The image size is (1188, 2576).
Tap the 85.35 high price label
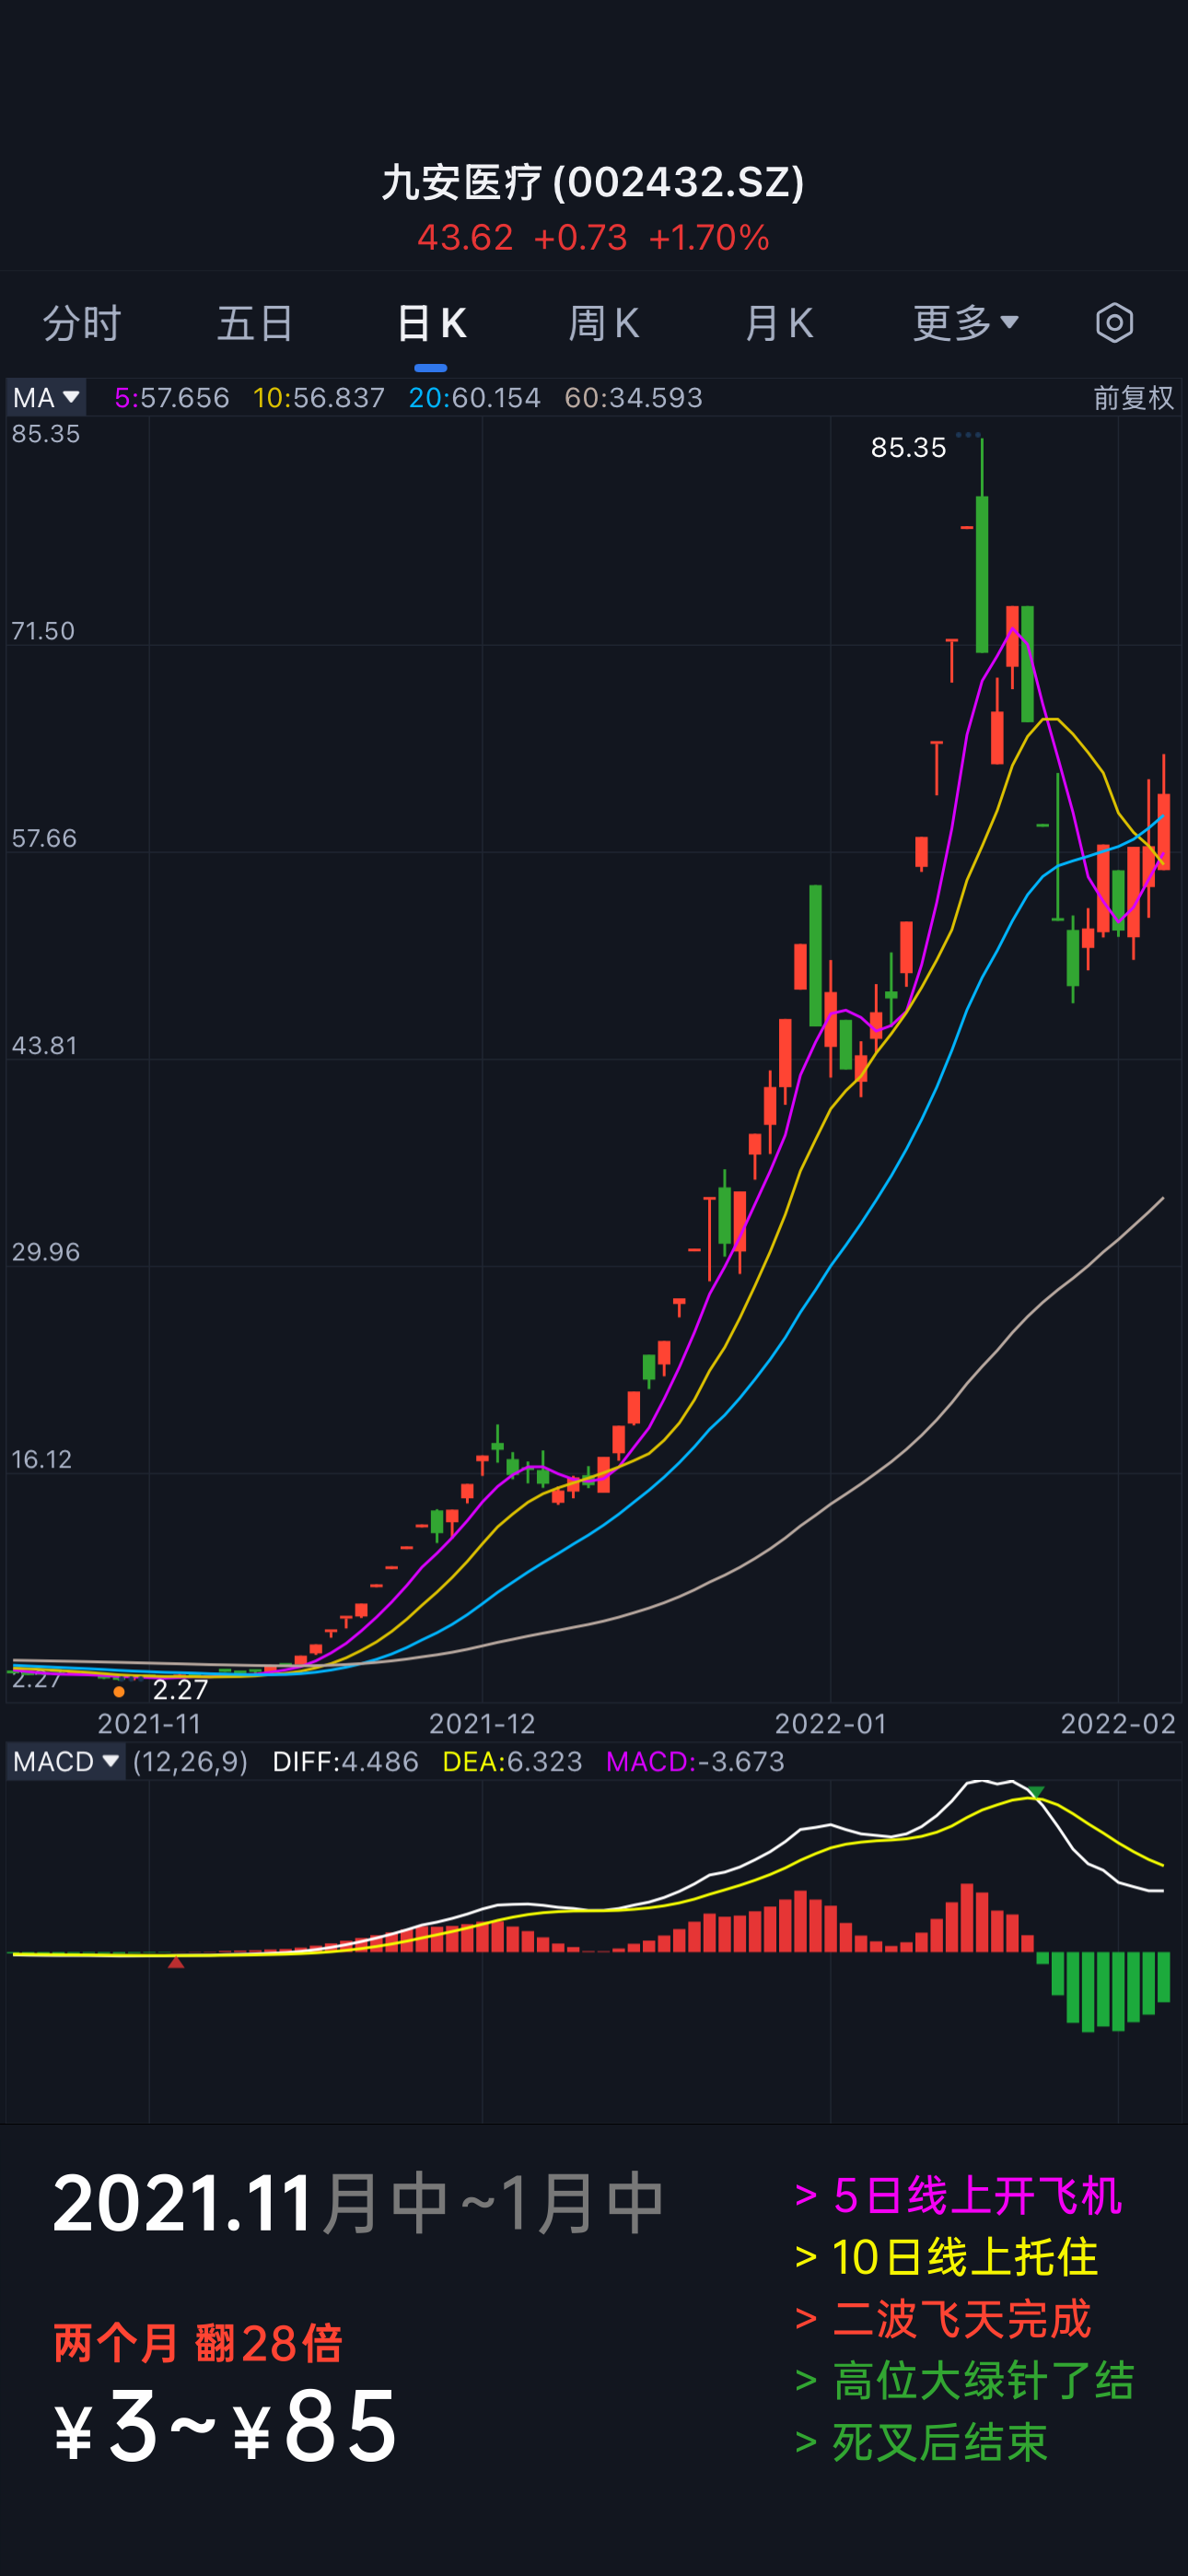pos(907,448)
